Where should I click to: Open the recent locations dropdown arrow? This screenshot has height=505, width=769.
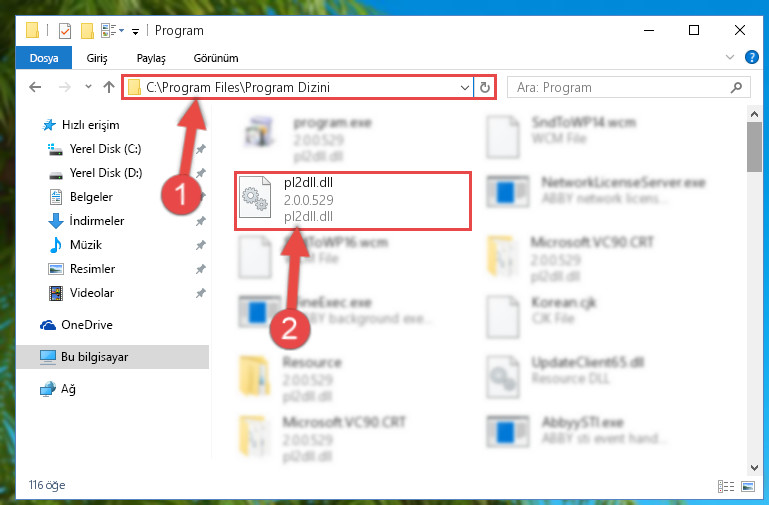click(x=88, y=87)
